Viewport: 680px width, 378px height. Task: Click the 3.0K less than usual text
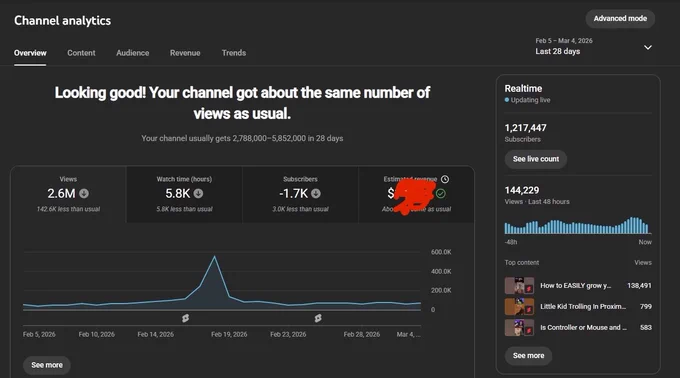pyautogui.click(x=301, y=209)
